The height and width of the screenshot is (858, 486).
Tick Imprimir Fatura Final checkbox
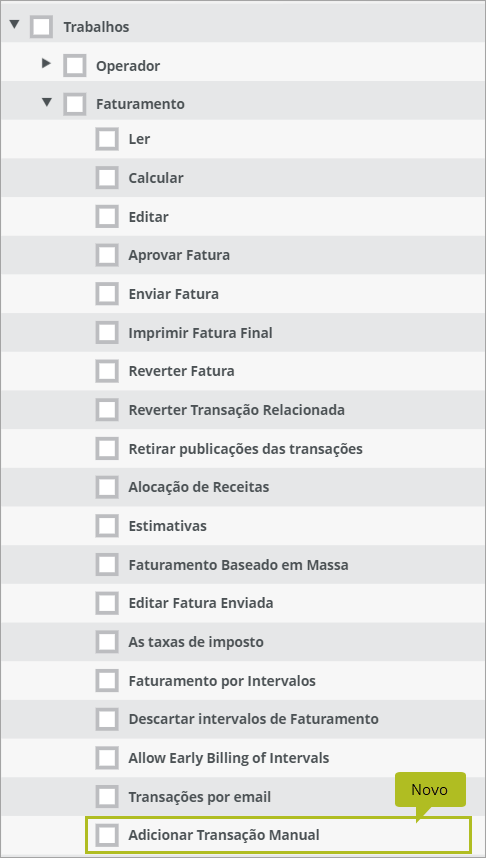pyautogui.click(x=107, y=333)
